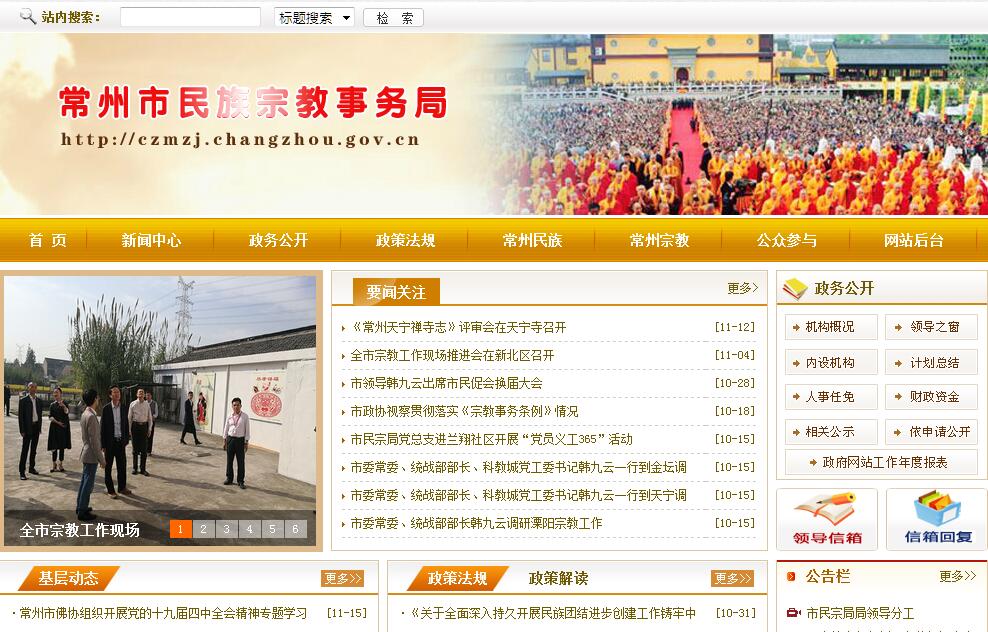Click the 全市宗教工作现场 carousel photo
Screen dimensions: 988x632
click(x=160, y=400)
